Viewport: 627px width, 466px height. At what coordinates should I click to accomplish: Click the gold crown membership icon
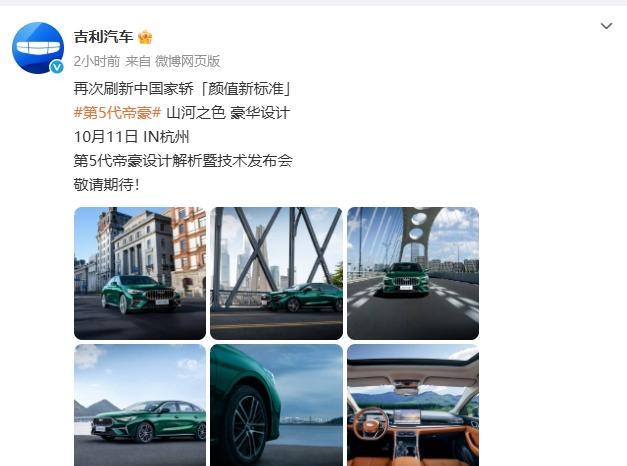[x=145, y=37]
